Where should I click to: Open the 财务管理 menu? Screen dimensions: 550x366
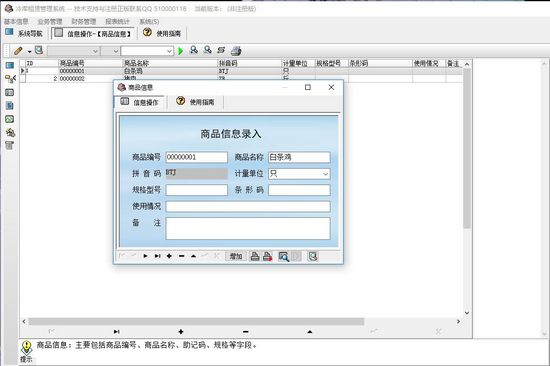pyautogui.click(x=83, y=21)
